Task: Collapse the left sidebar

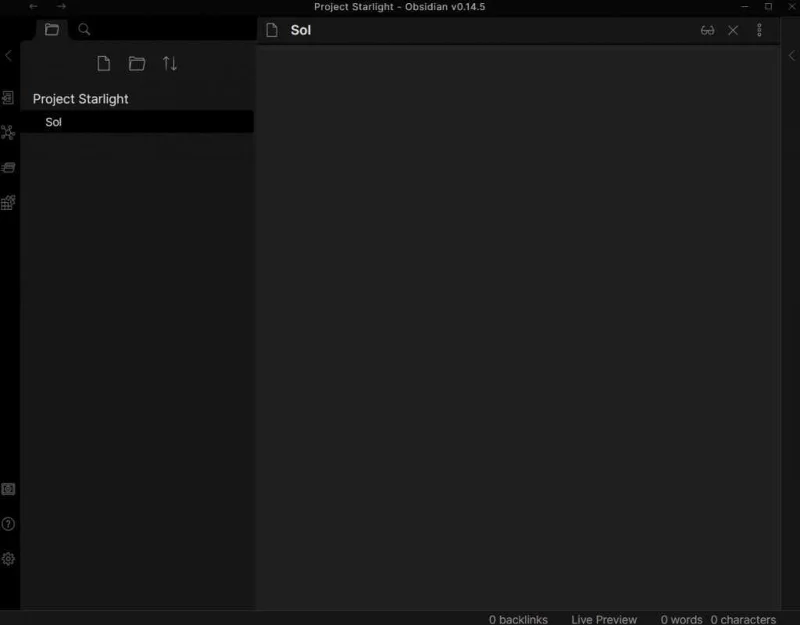Action: 8,56
